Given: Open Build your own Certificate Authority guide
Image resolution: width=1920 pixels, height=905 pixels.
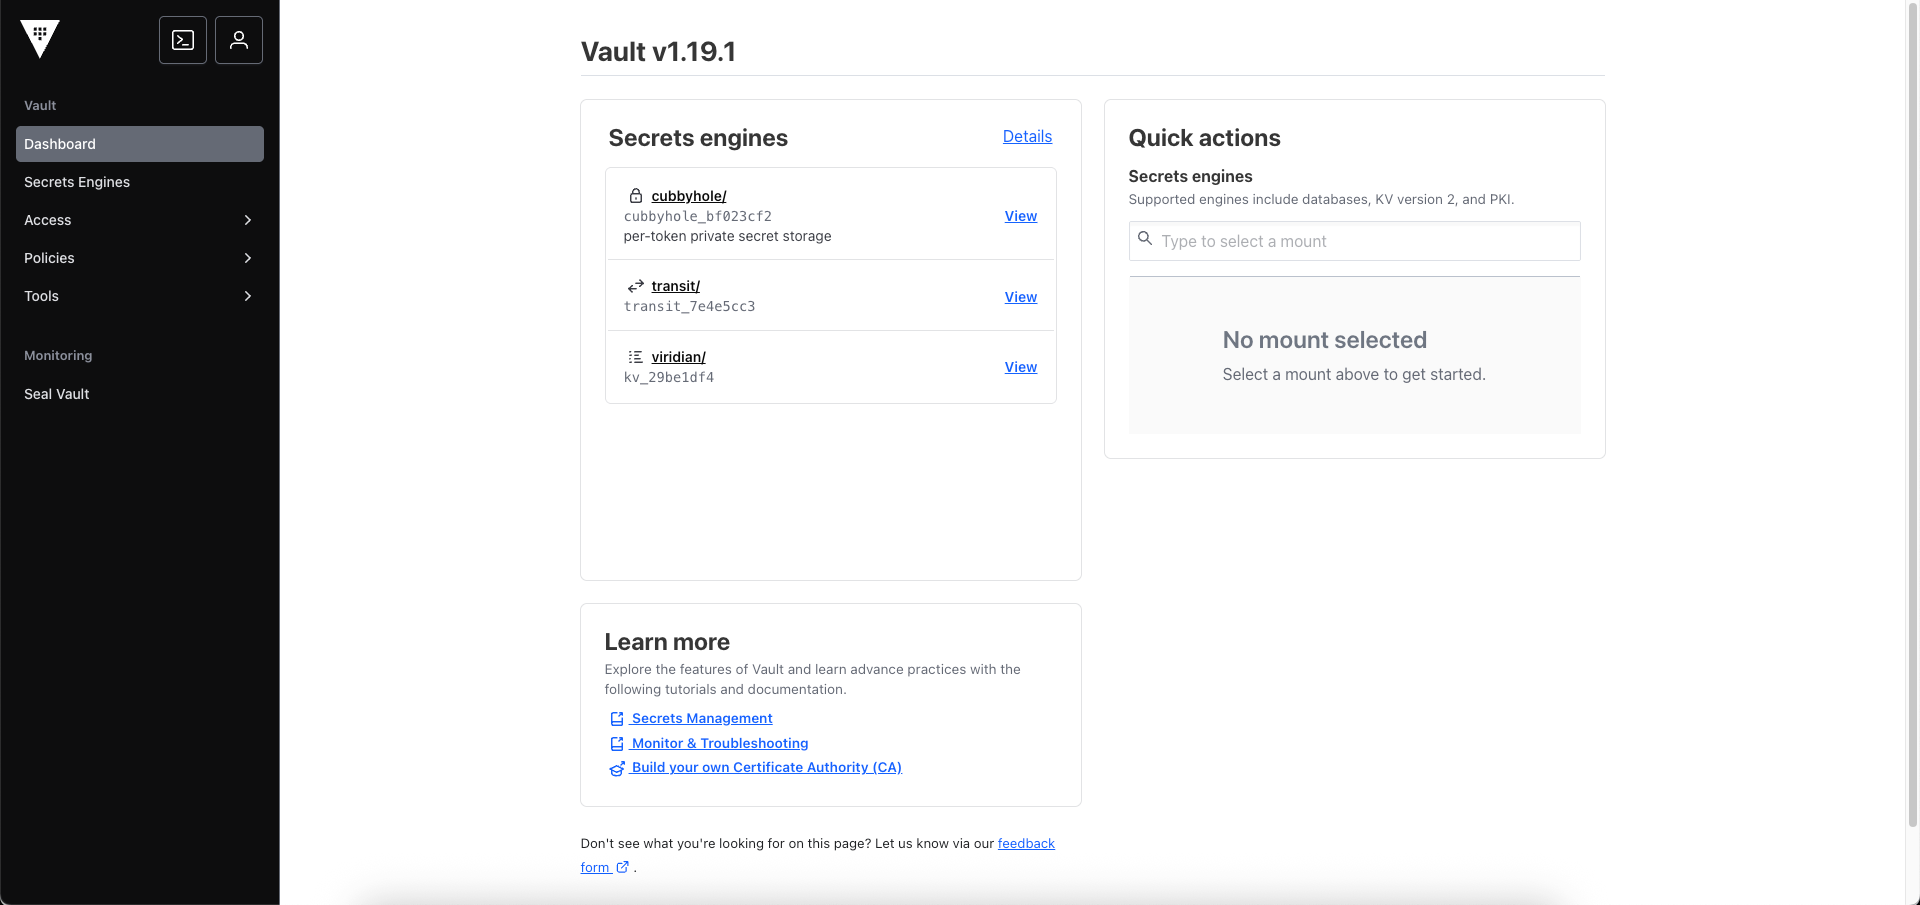Looking at the screenshot, I should 766,767.
